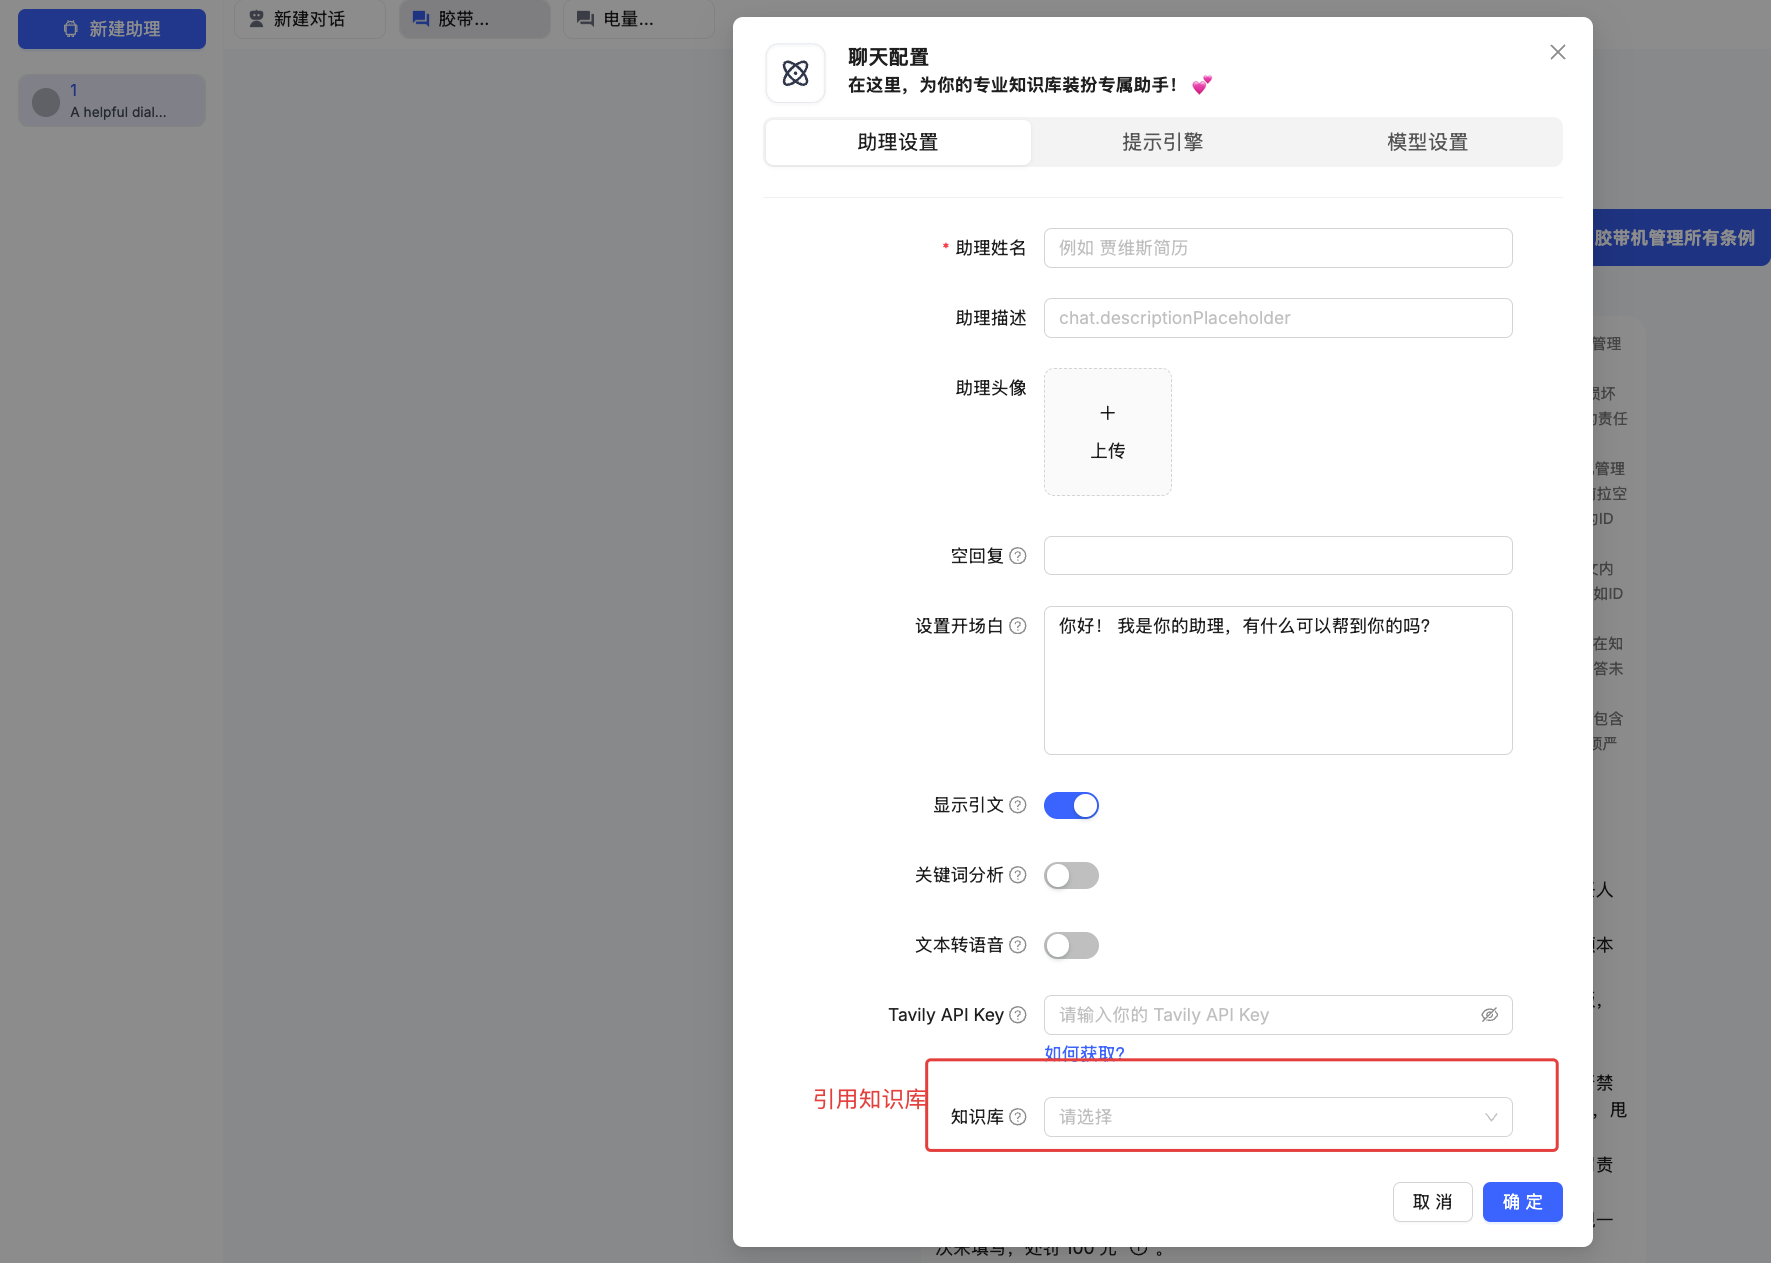This screenshot has width=1771, height=1263.
Task: Click the robot icon on 新建助理 button
Action: tap(70, 29)
